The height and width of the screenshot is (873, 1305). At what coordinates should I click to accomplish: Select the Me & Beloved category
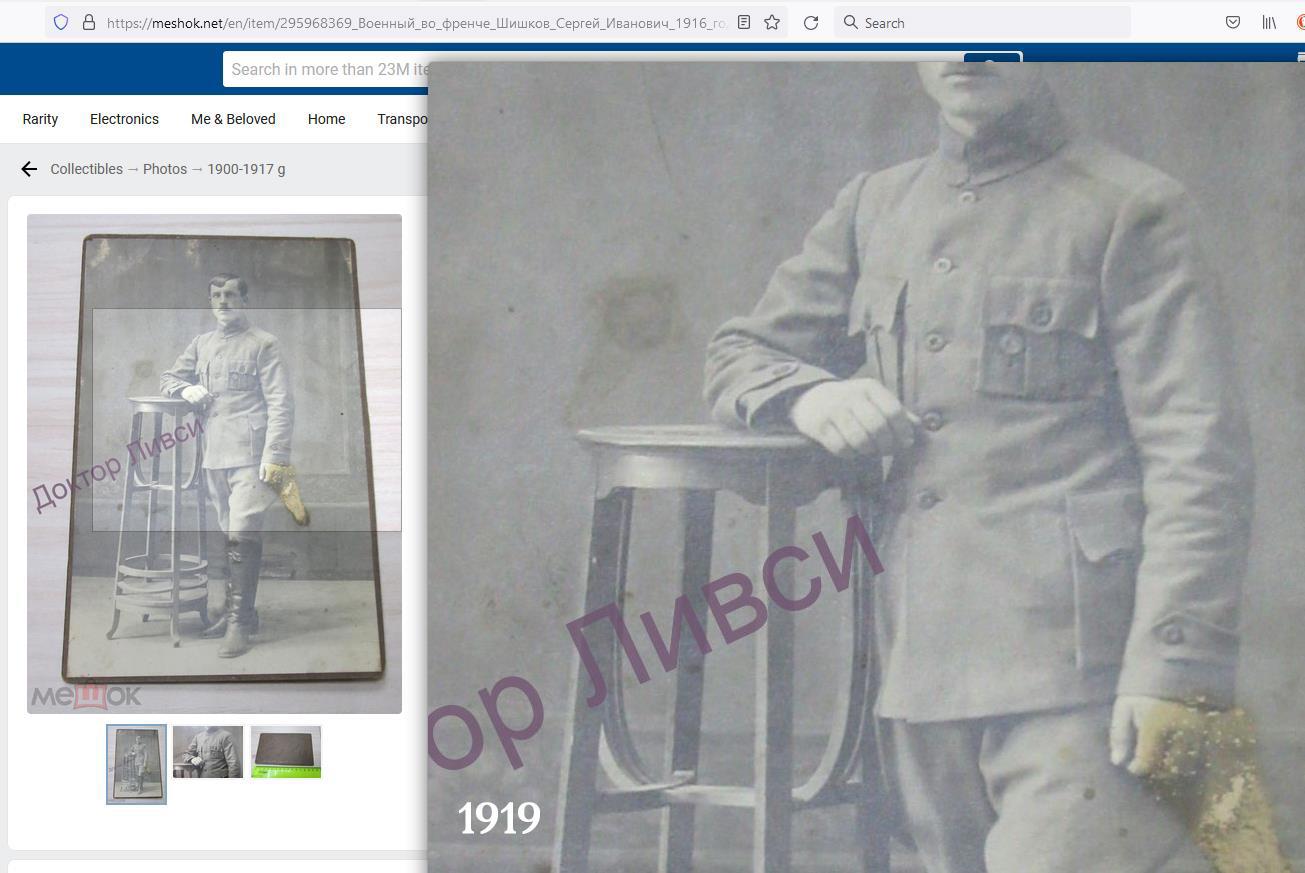233,119
